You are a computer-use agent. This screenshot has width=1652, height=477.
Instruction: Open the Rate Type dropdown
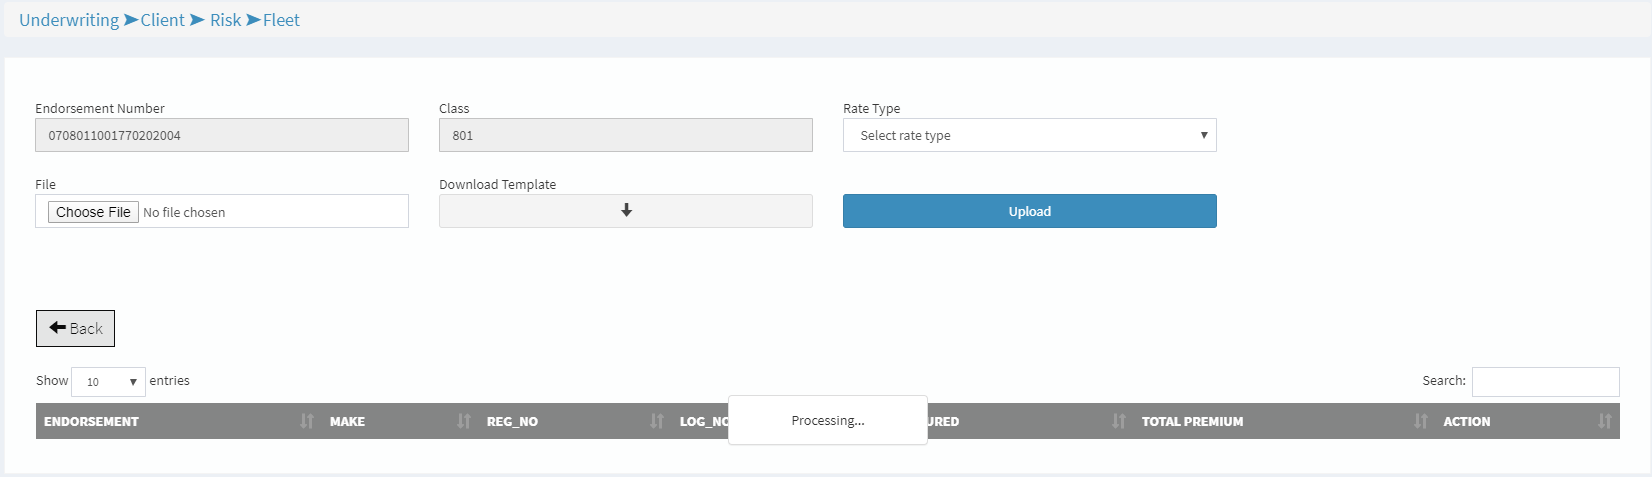[x=1029, y=135]
